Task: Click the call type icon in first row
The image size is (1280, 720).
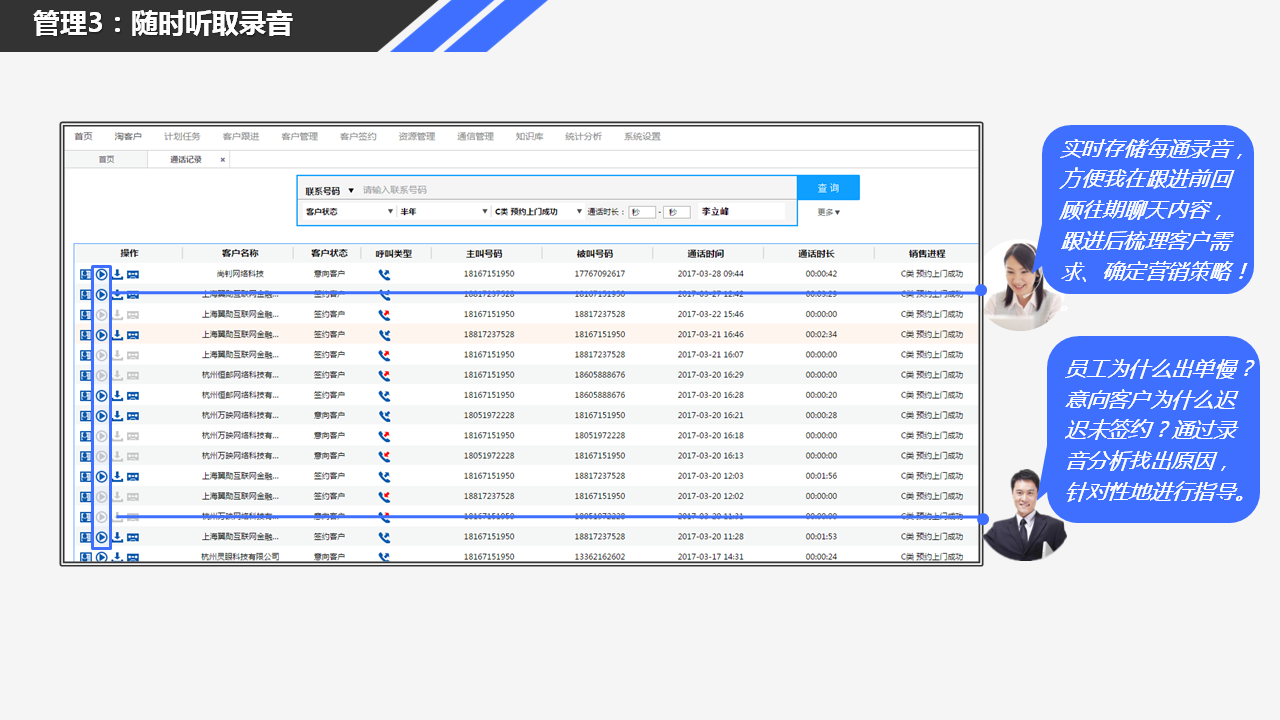Action: 384,274
